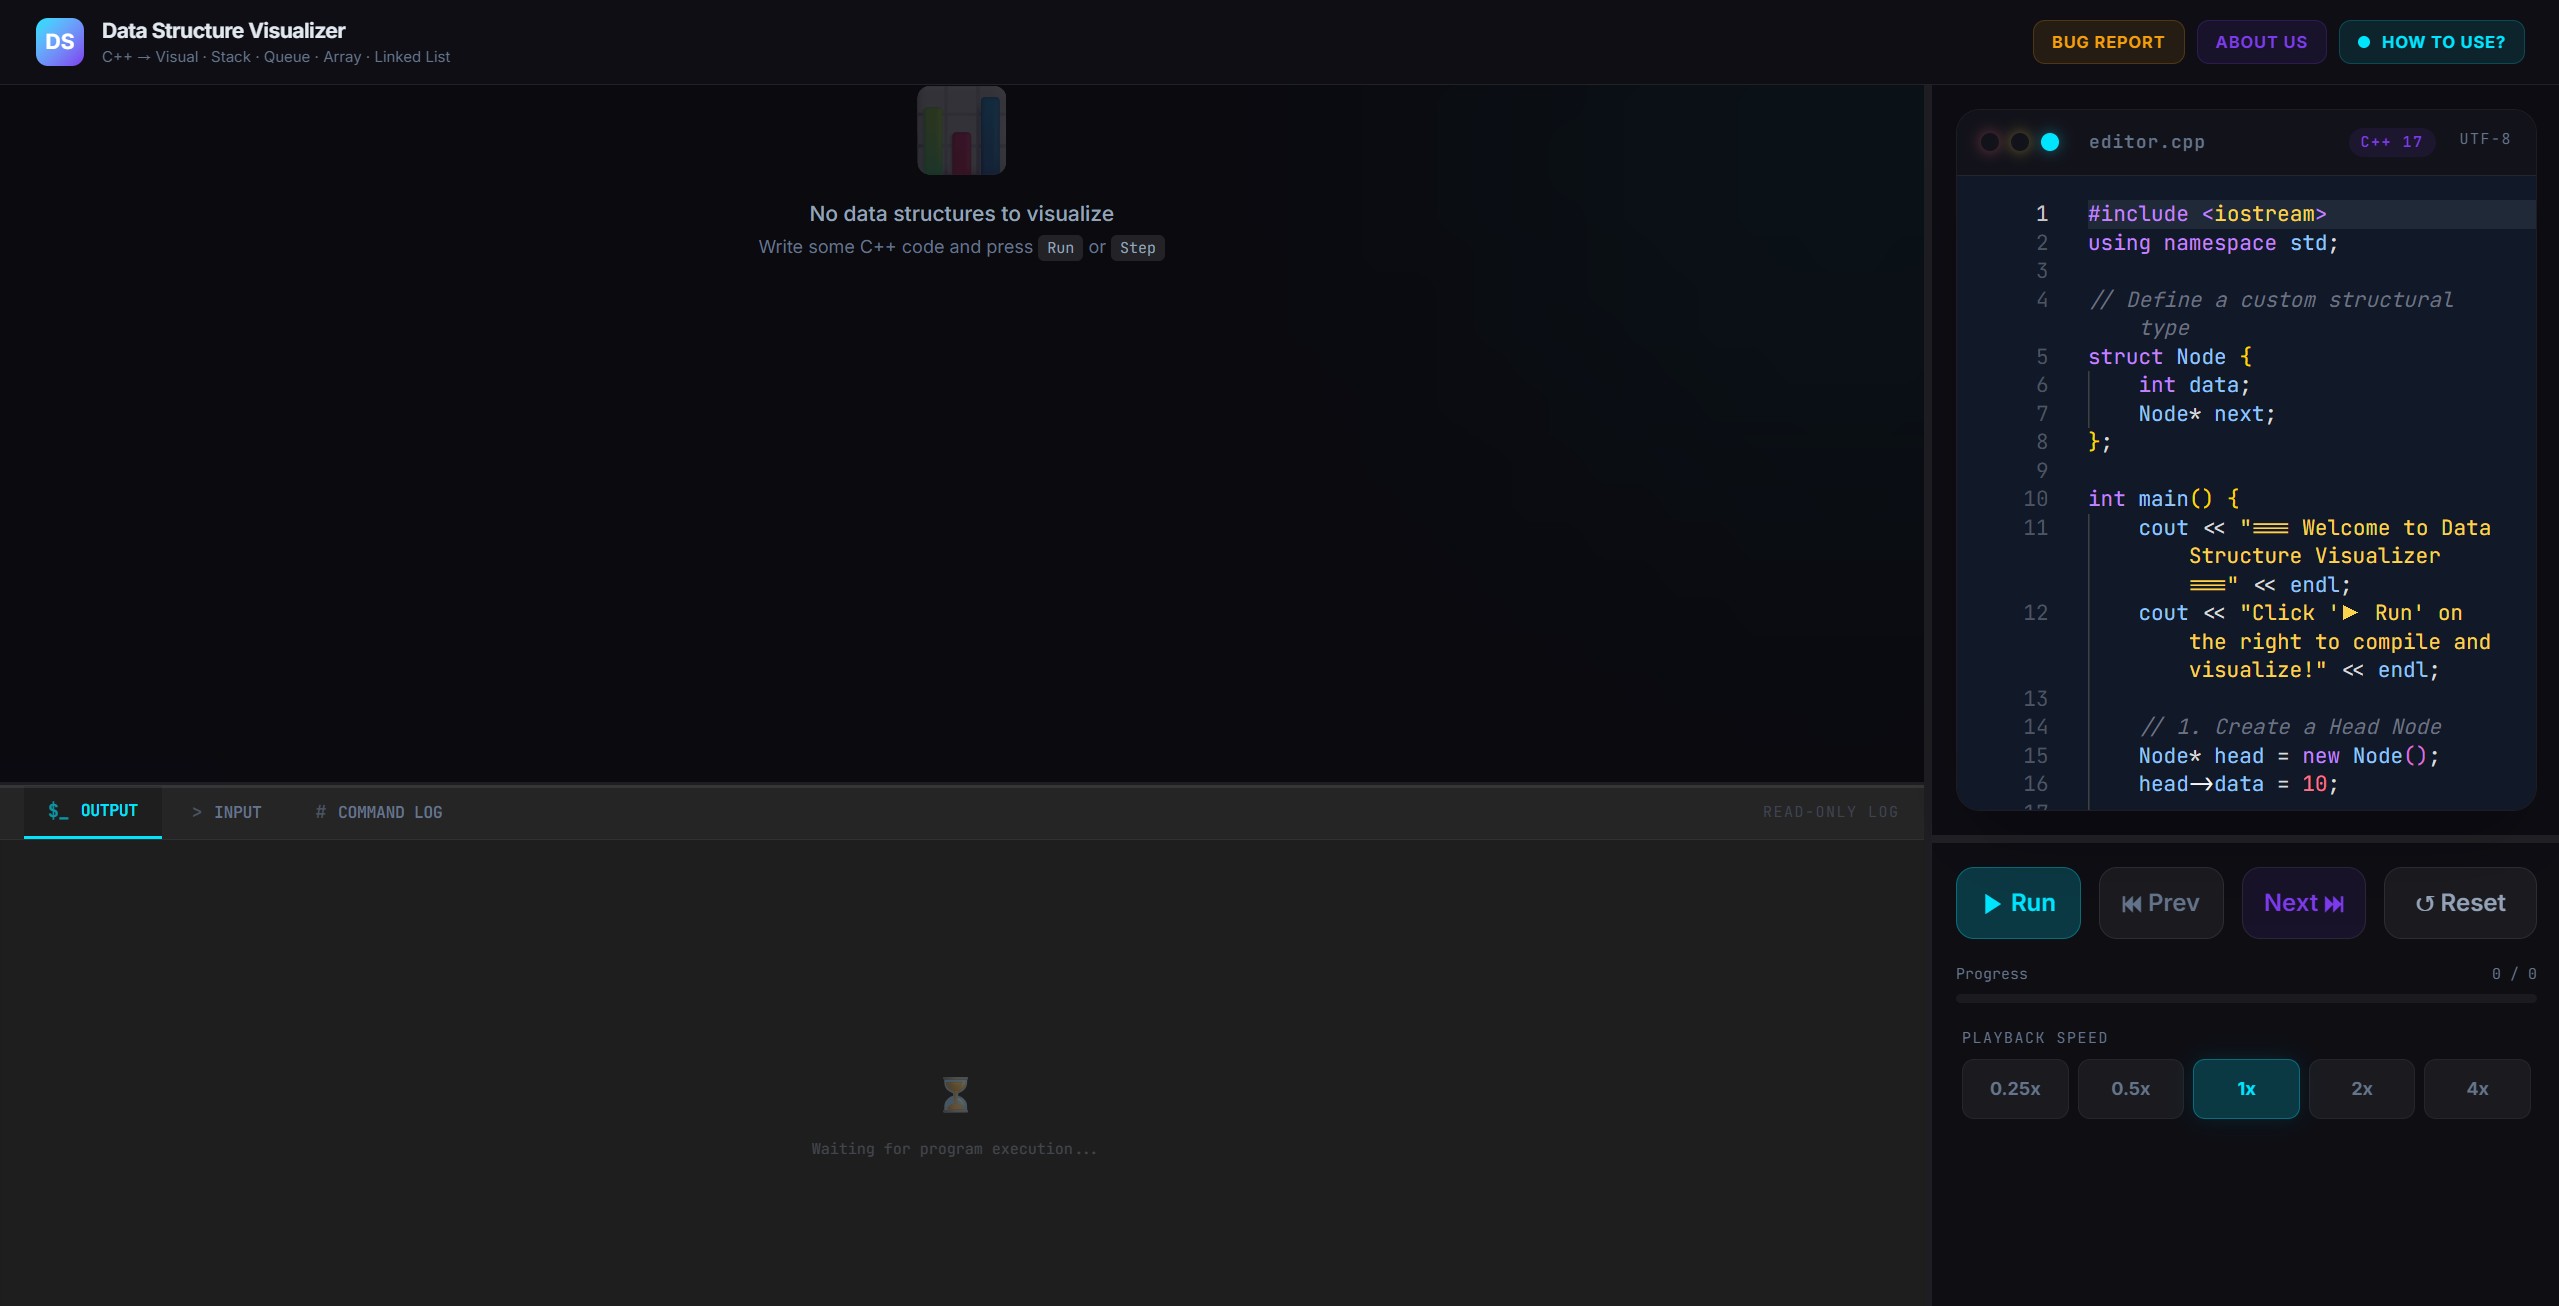
Task: Click the progress bar track
Action: (2246, 998)
